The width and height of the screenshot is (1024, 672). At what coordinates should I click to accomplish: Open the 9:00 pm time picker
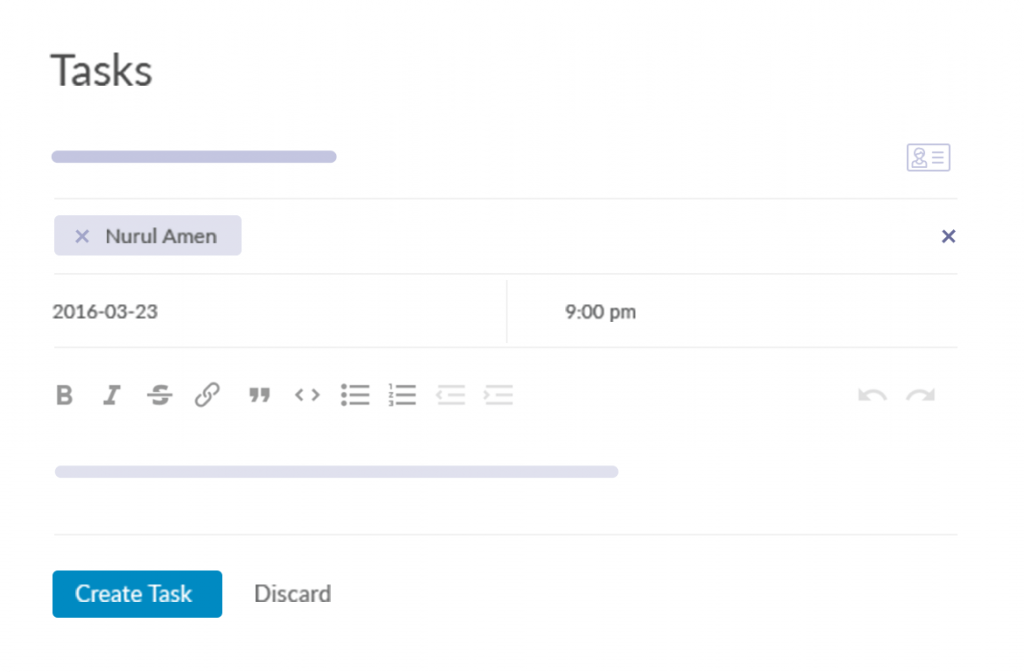(600, 311)
